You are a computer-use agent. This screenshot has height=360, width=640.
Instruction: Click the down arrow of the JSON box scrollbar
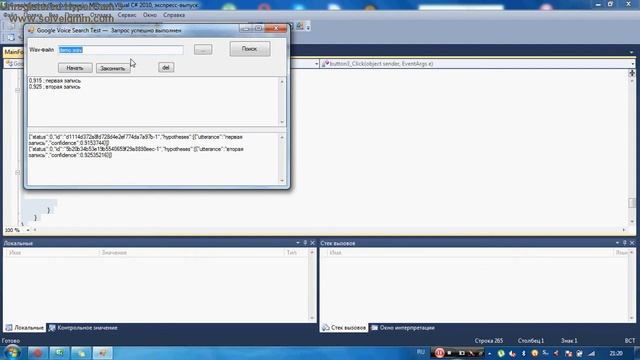pyautogui.click(x=282, y=180)
